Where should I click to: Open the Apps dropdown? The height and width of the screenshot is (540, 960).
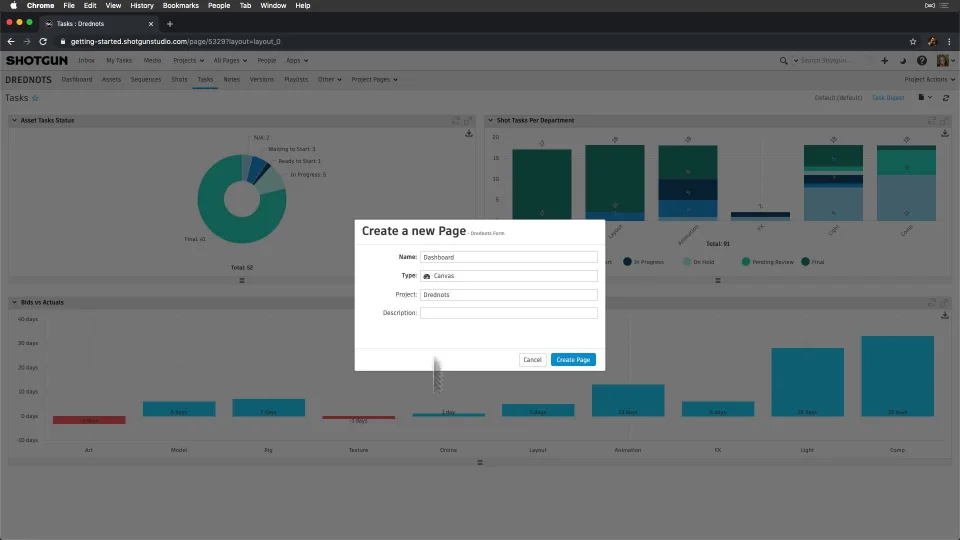297,61
